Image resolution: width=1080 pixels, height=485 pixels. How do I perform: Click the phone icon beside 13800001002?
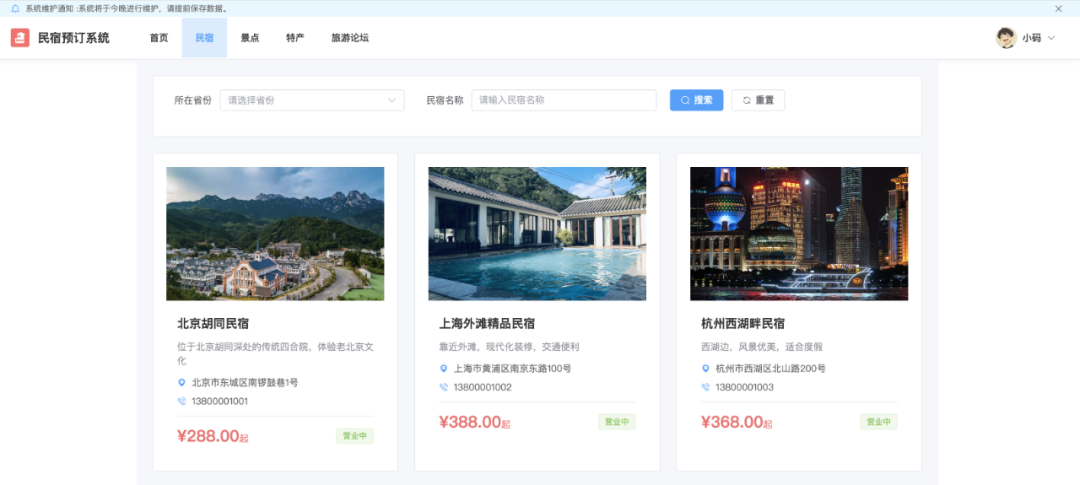point(444,387)
